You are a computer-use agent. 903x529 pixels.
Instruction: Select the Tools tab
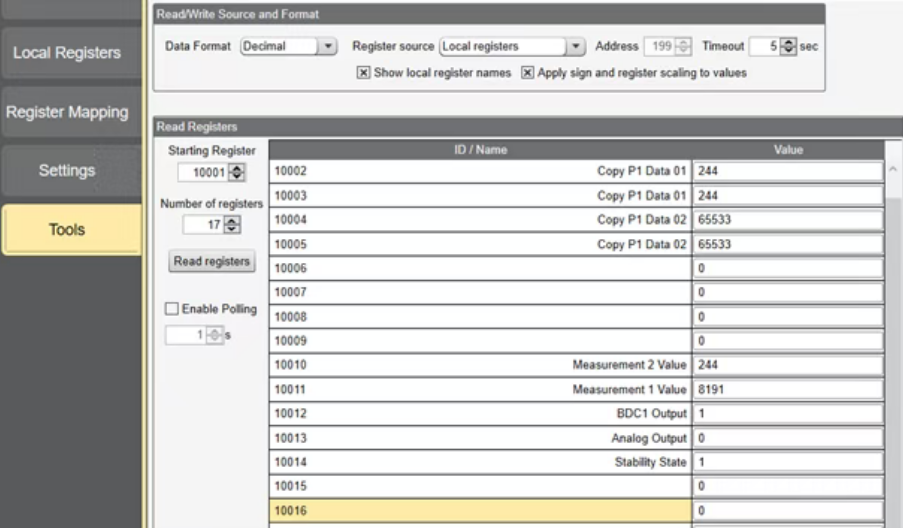pyautogui.click(x=67, y=230)
